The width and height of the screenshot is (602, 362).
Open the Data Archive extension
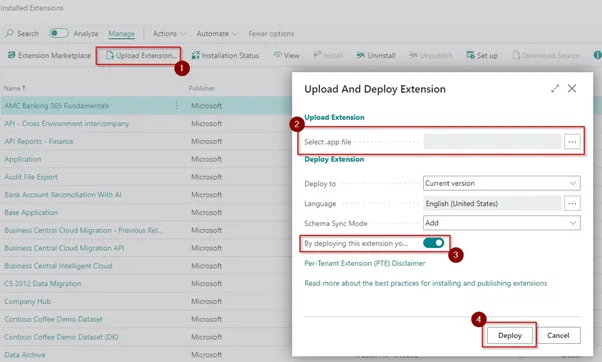(25, 355)
